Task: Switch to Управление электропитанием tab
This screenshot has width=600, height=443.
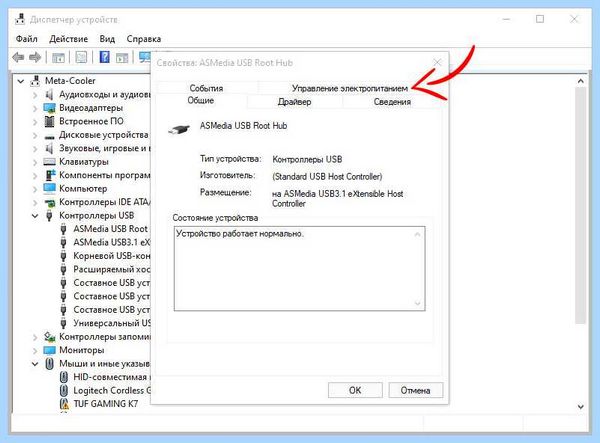Action: pos(350,88)
